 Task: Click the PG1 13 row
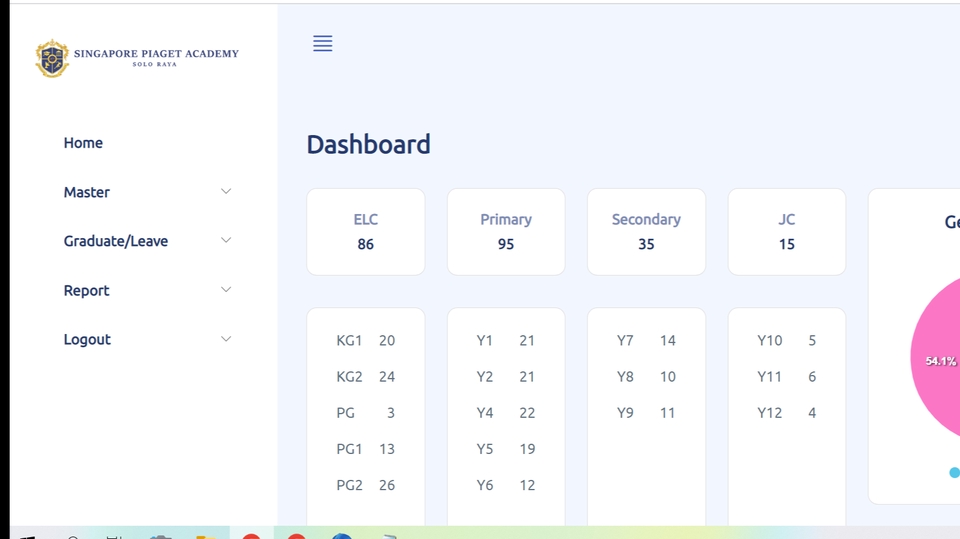point(366,449)
